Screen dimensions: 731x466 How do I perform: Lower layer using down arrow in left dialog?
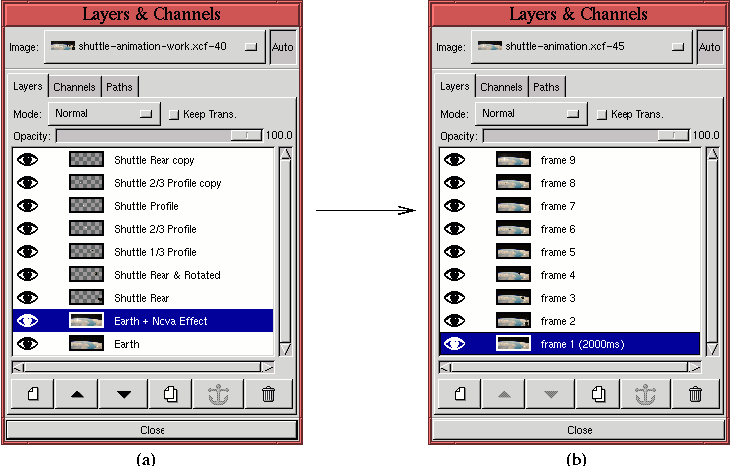tap(123, 394)
